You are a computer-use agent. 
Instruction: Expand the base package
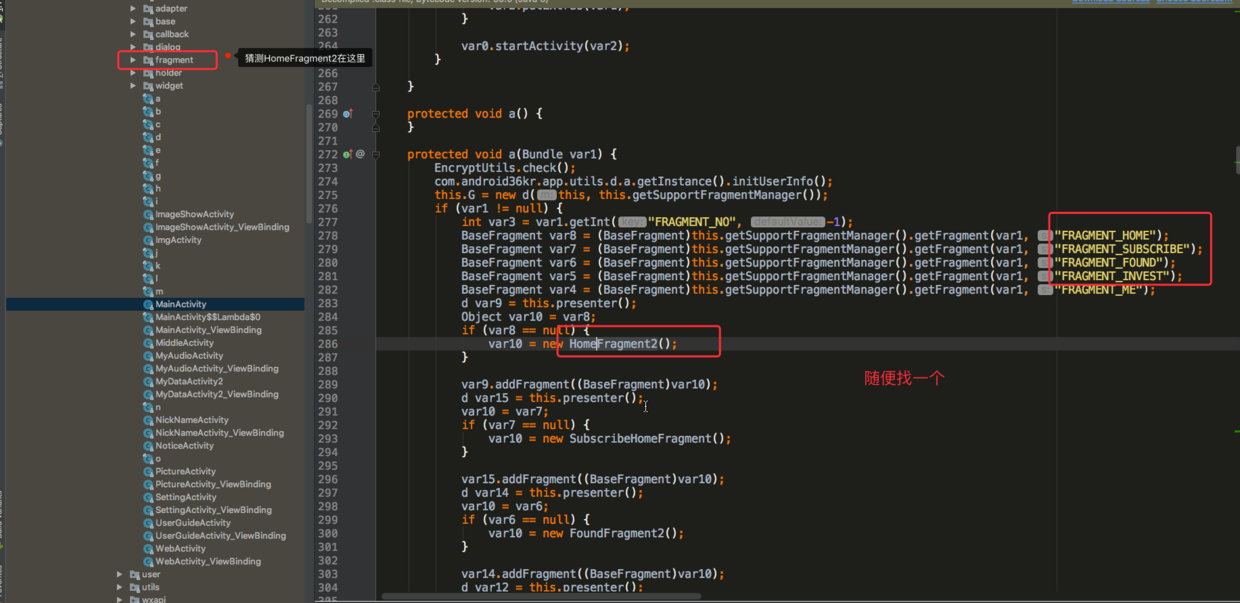(133, 21)
